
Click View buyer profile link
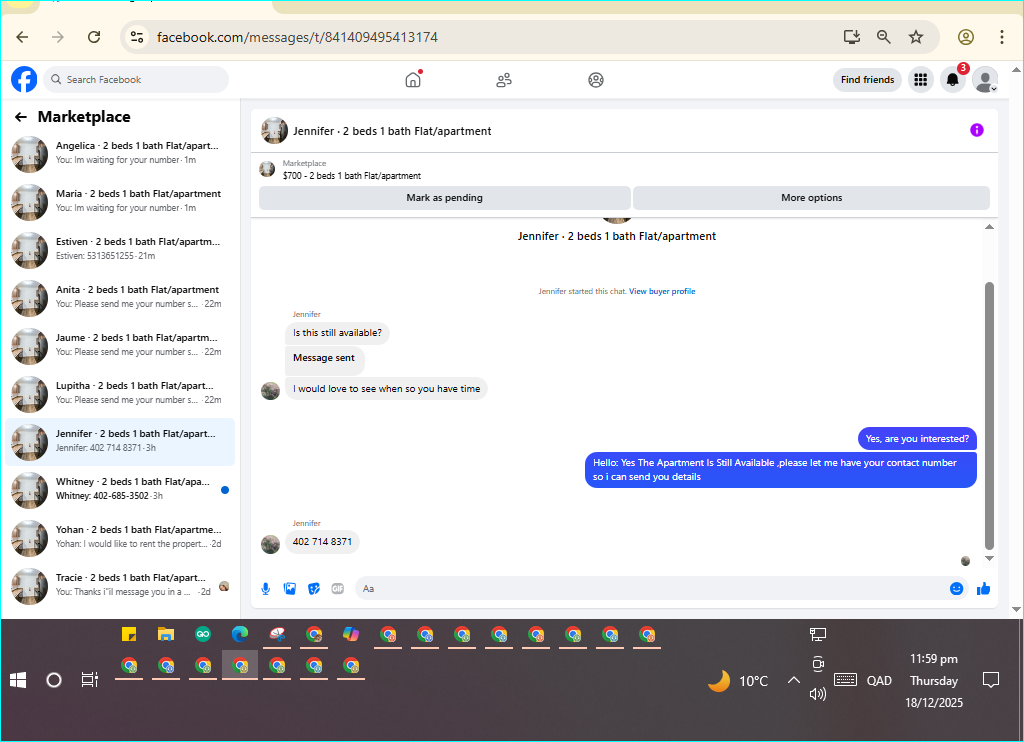coord(662,291)
